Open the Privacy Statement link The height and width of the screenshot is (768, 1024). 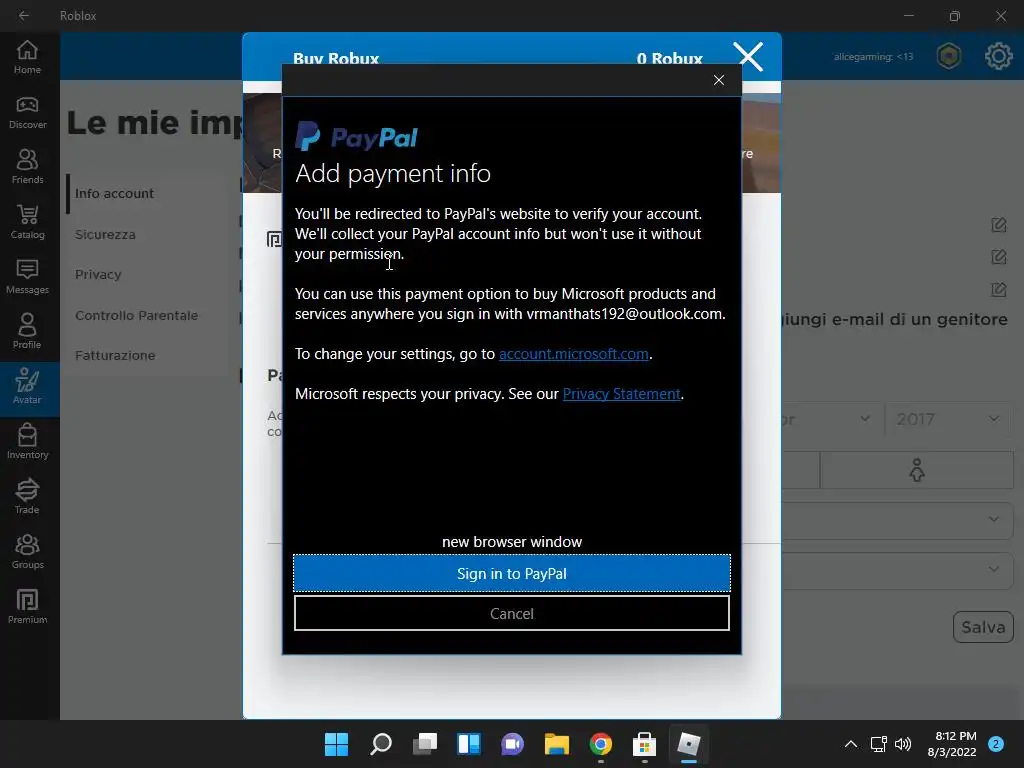[x=622, y=394]
